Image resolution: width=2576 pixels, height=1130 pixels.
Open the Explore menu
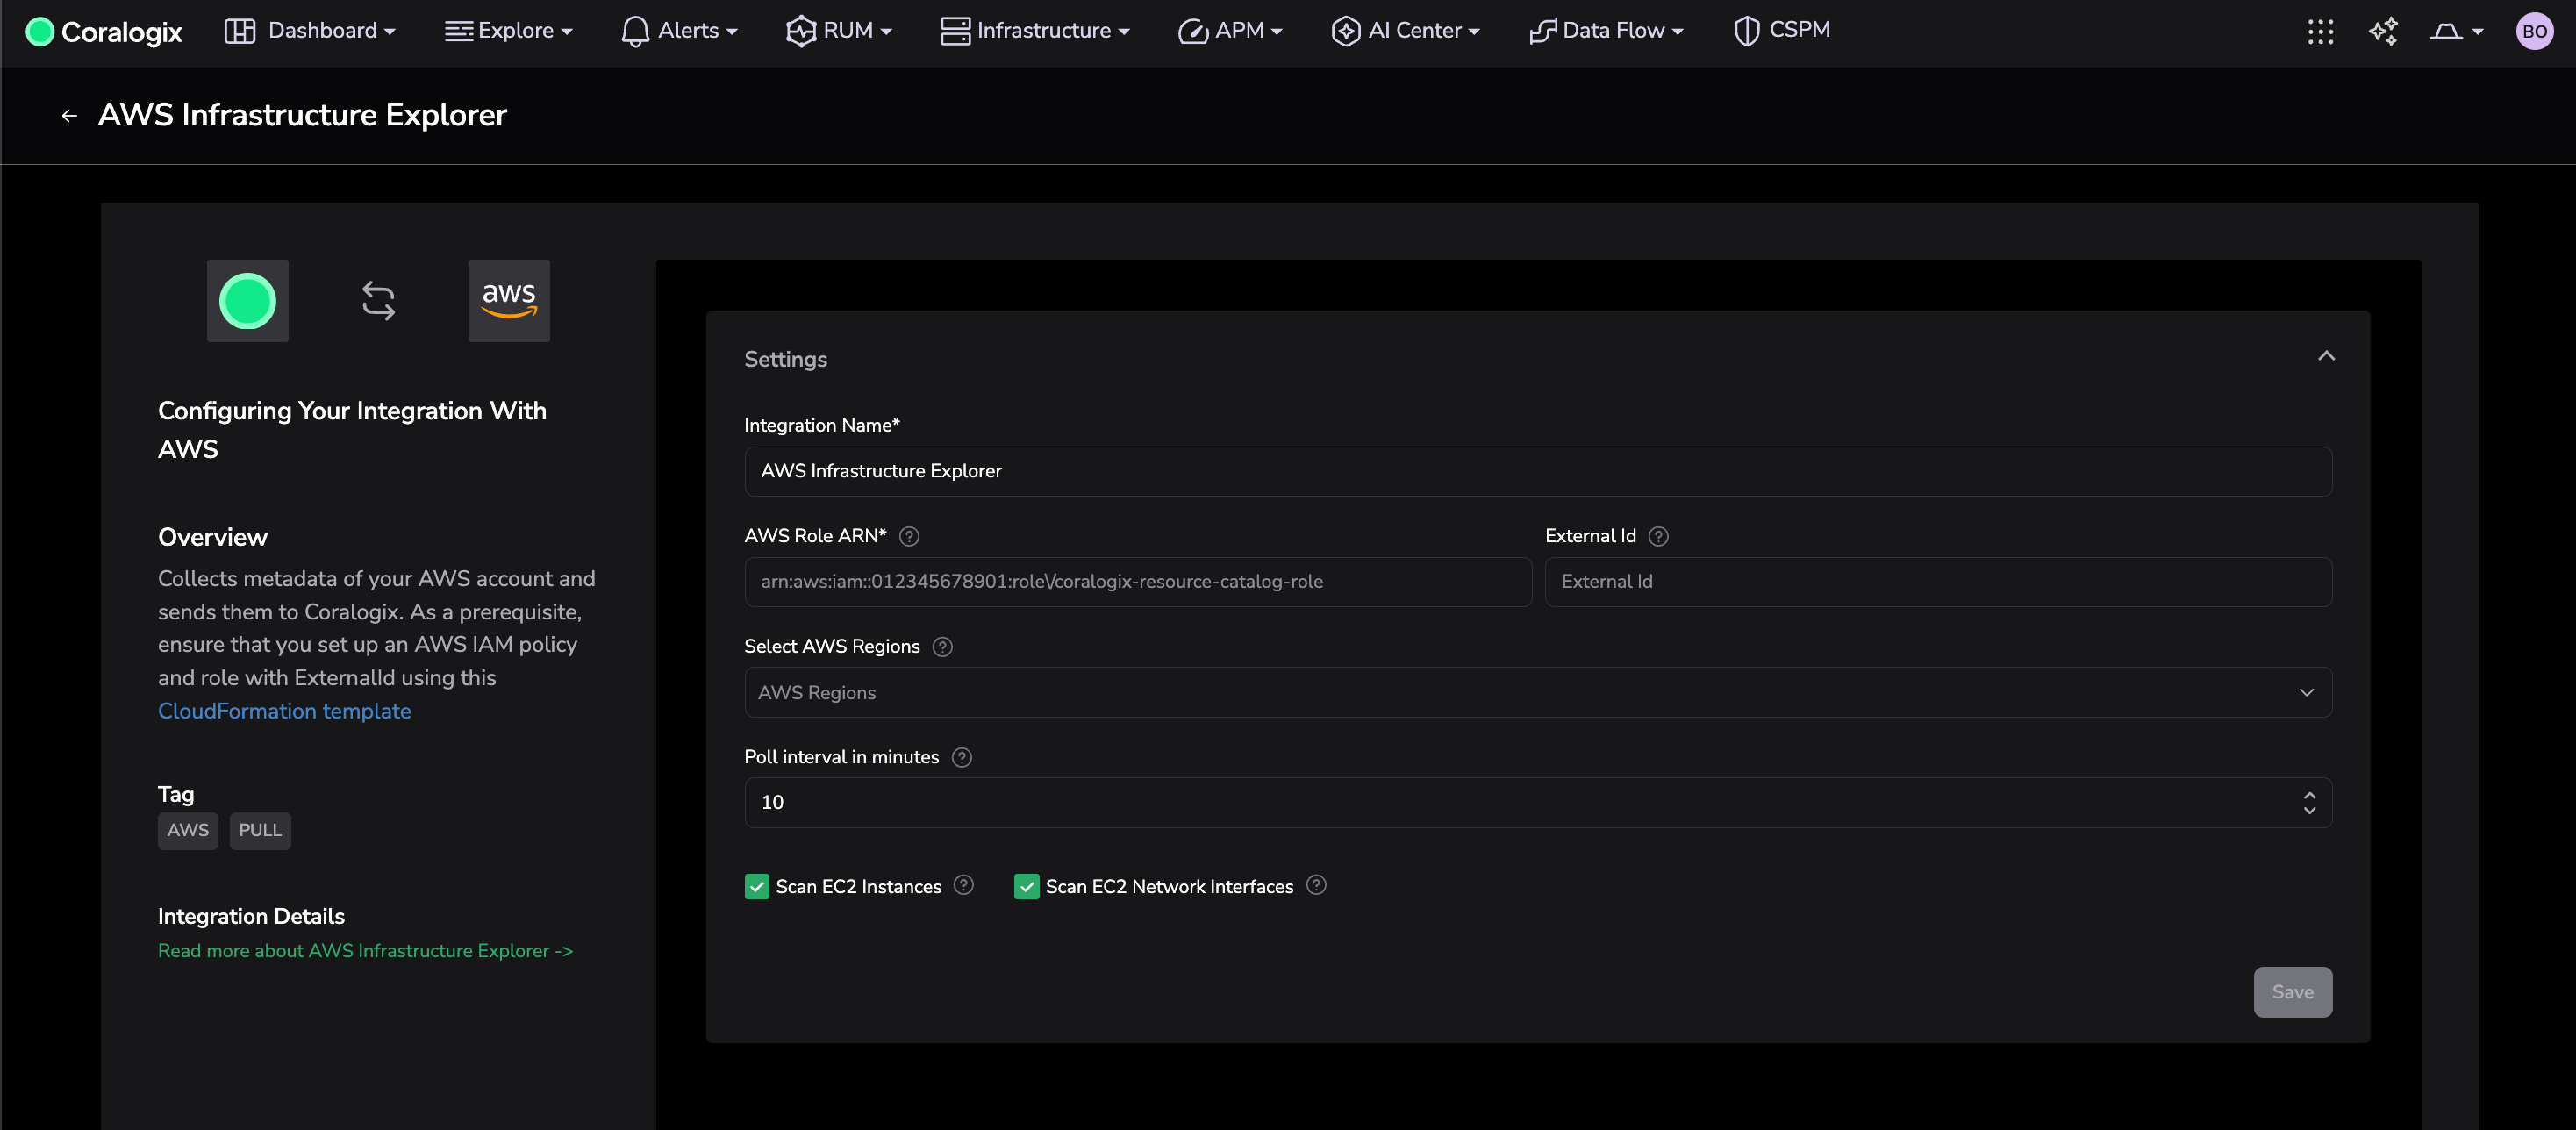(509, 31)
